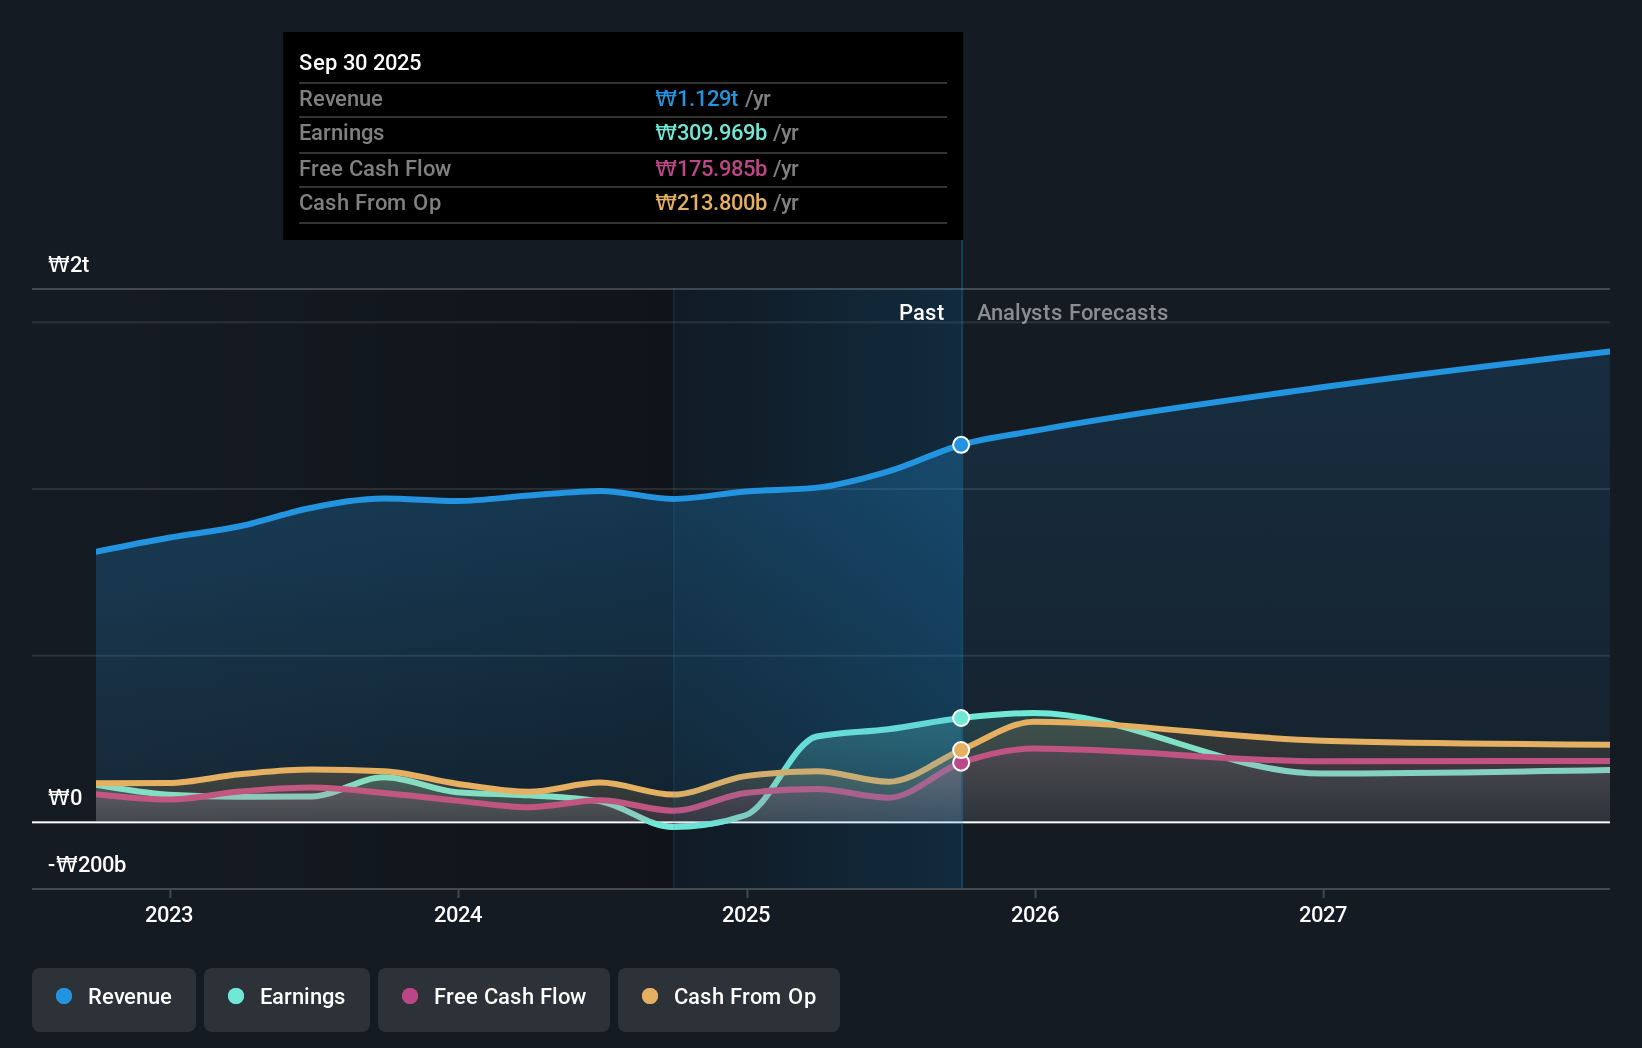The width and height of the screenshot is (1642, 1048).
Task: Click the Past section label
Action: tap(921, 312)
